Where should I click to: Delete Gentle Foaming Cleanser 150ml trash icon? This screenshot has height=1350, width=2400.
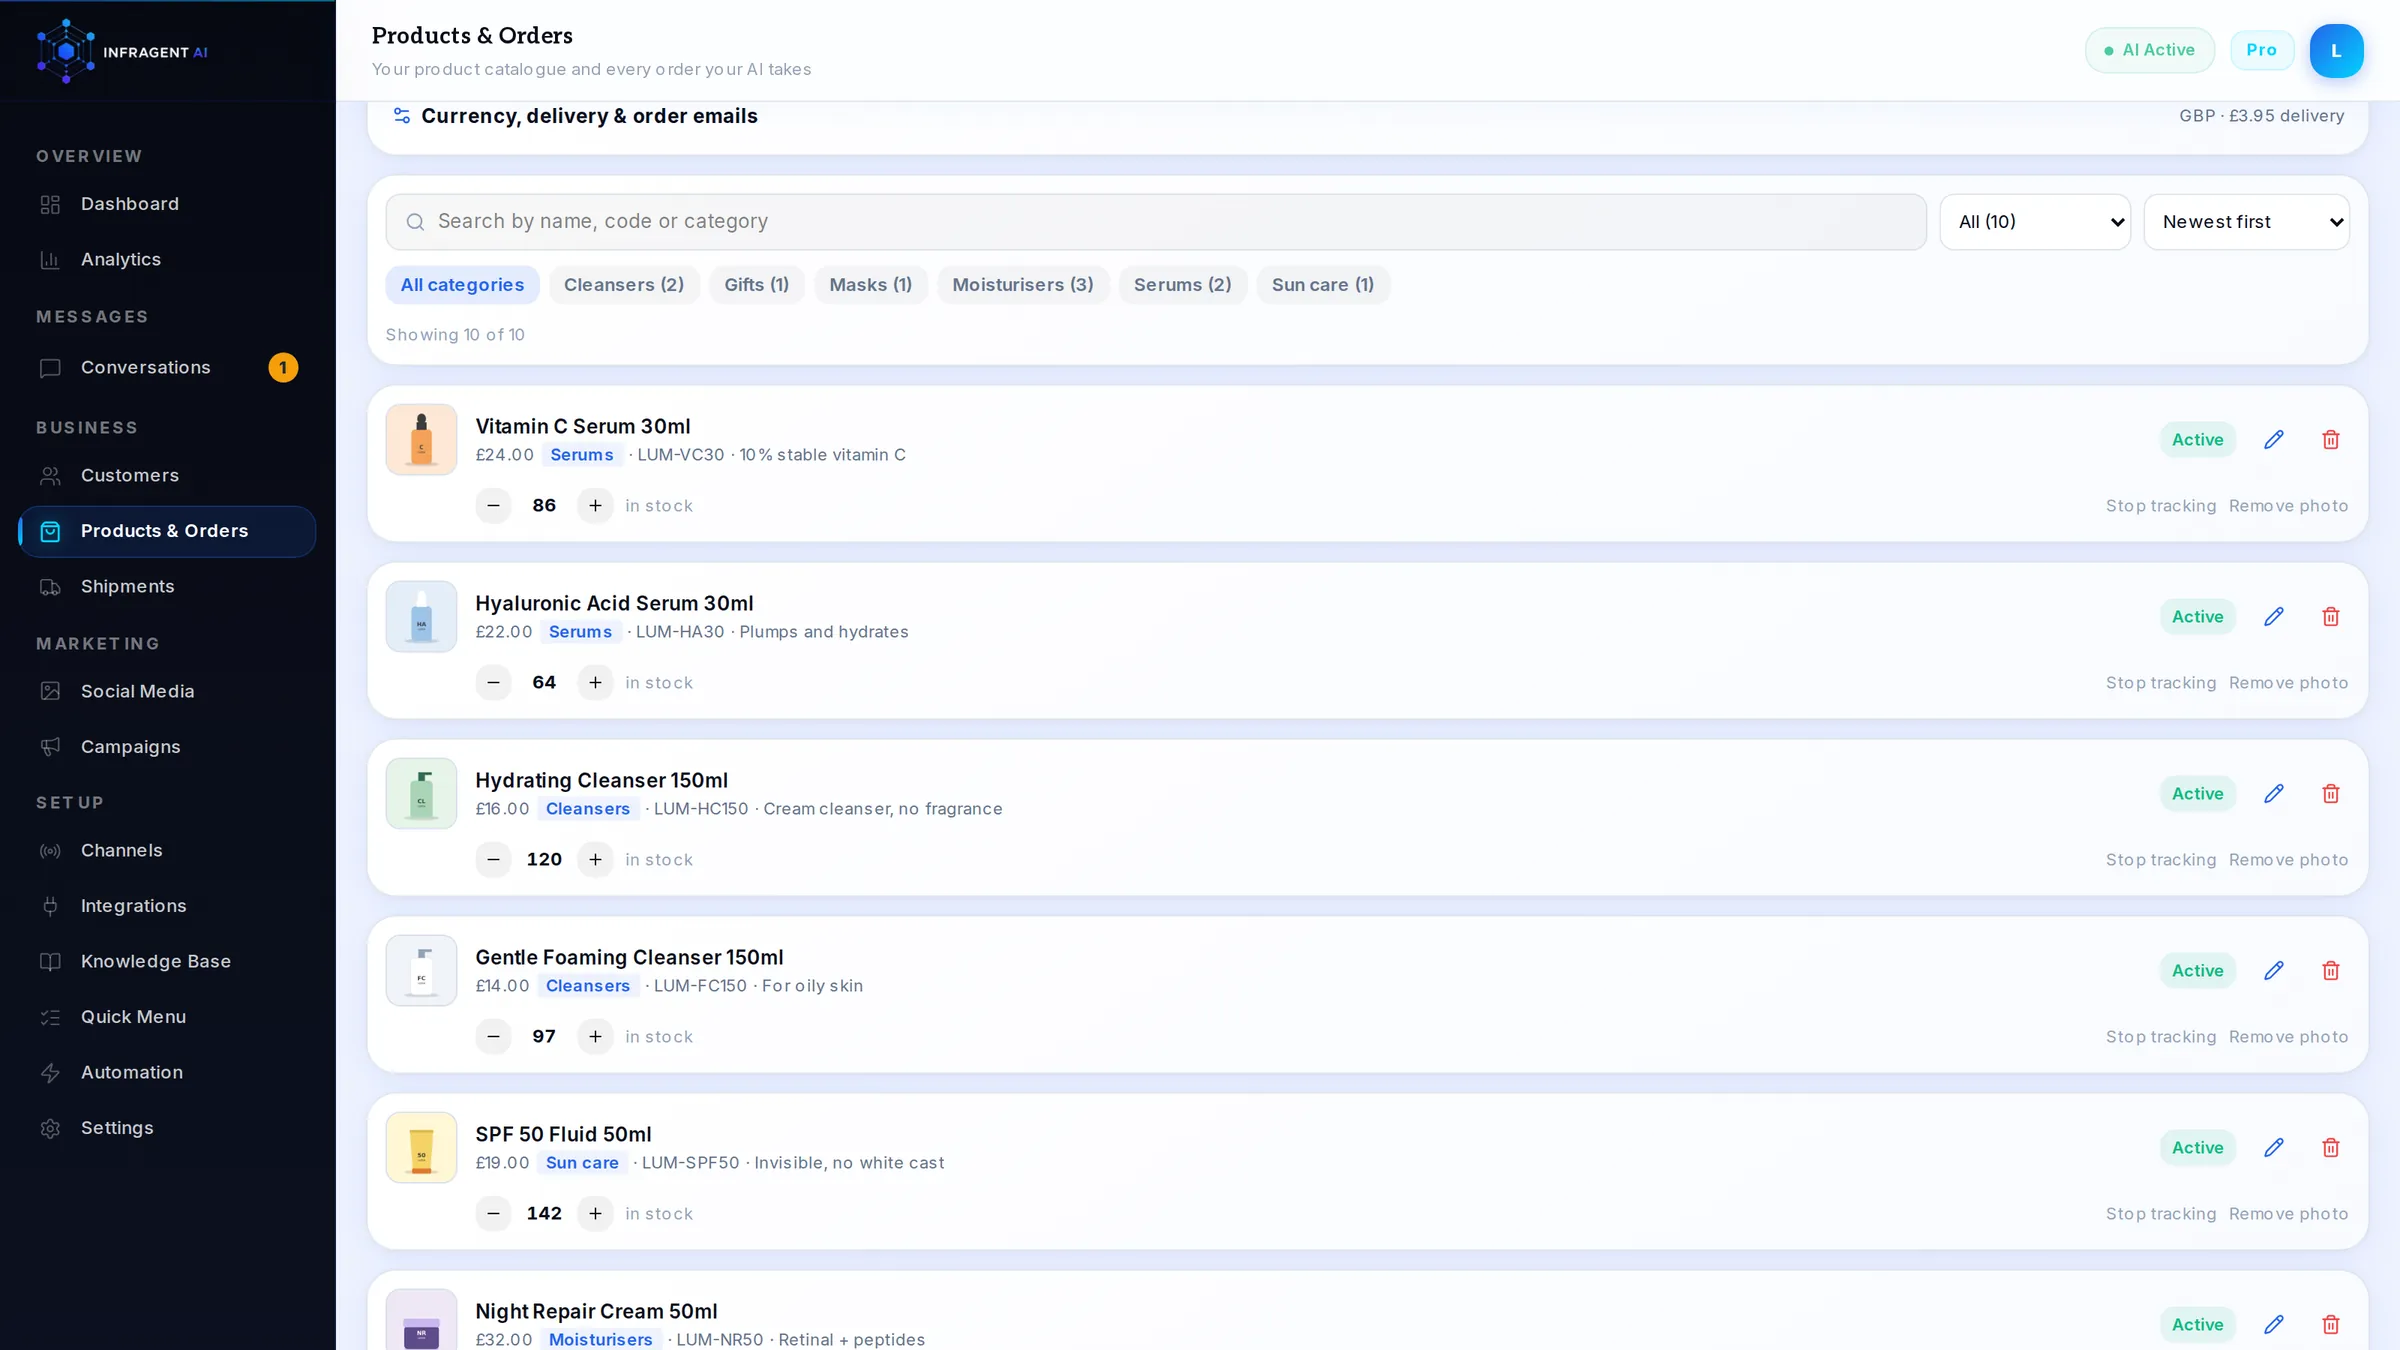coord(2331,971)
